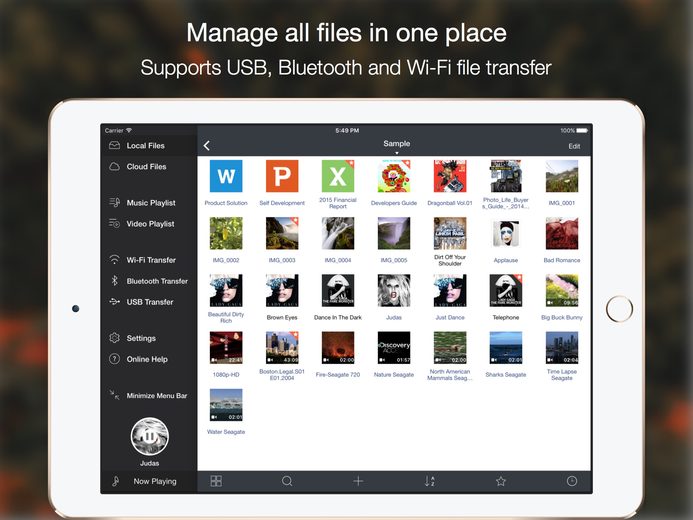Click the USB Transfer icon
This screenshot has width=693, height=520.
114,302
